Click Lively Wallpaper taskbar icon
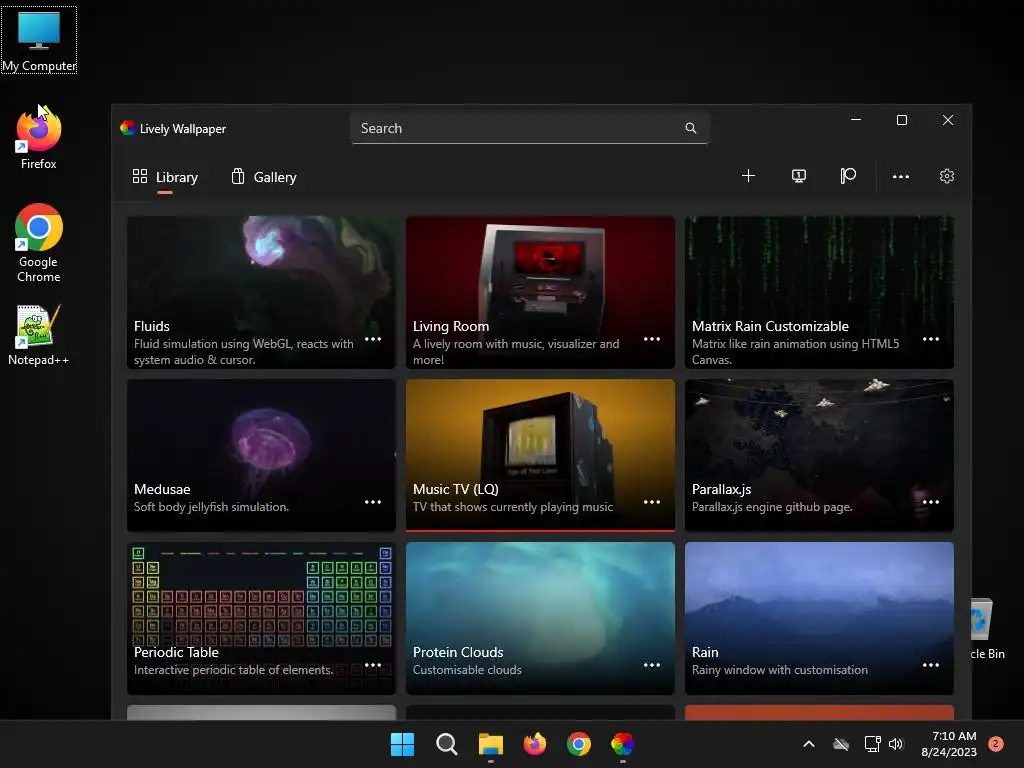Screen dimensions: 1024x768 (622, 744)
